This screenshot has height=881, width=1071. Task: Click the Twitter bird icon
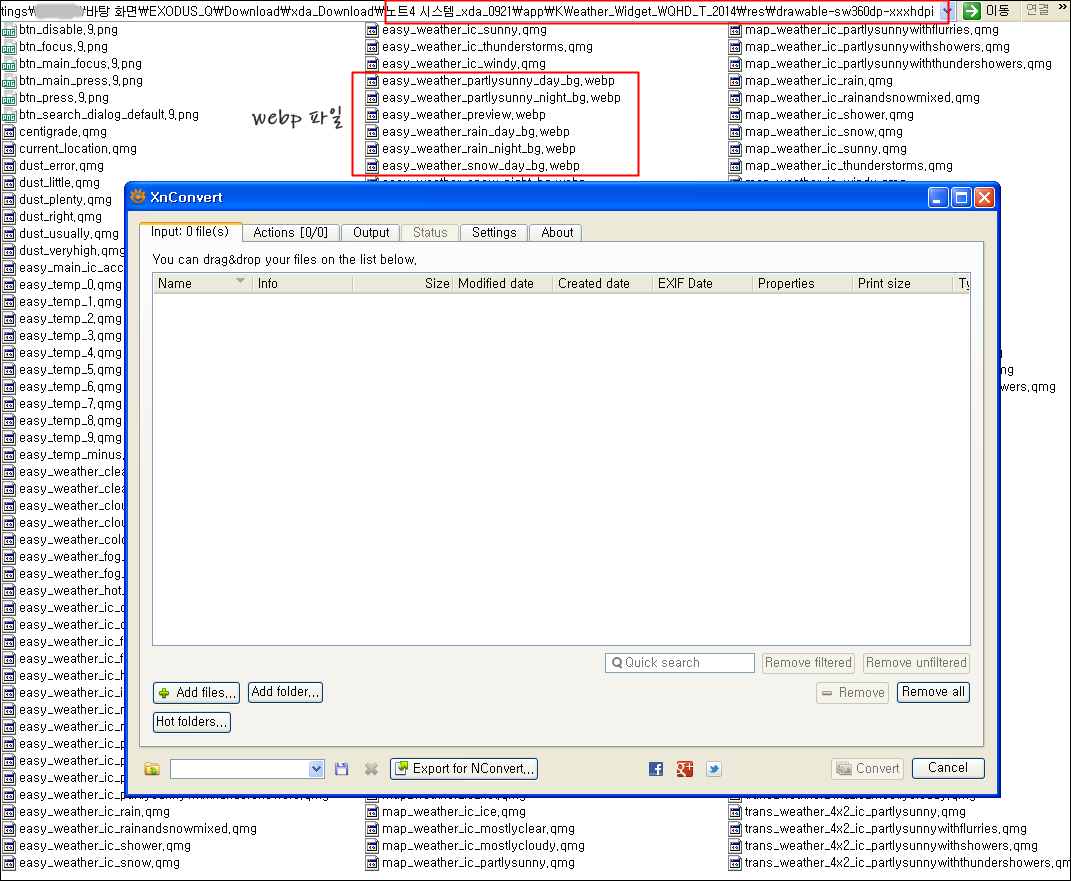pyautogui.click(x=714, y=769)
